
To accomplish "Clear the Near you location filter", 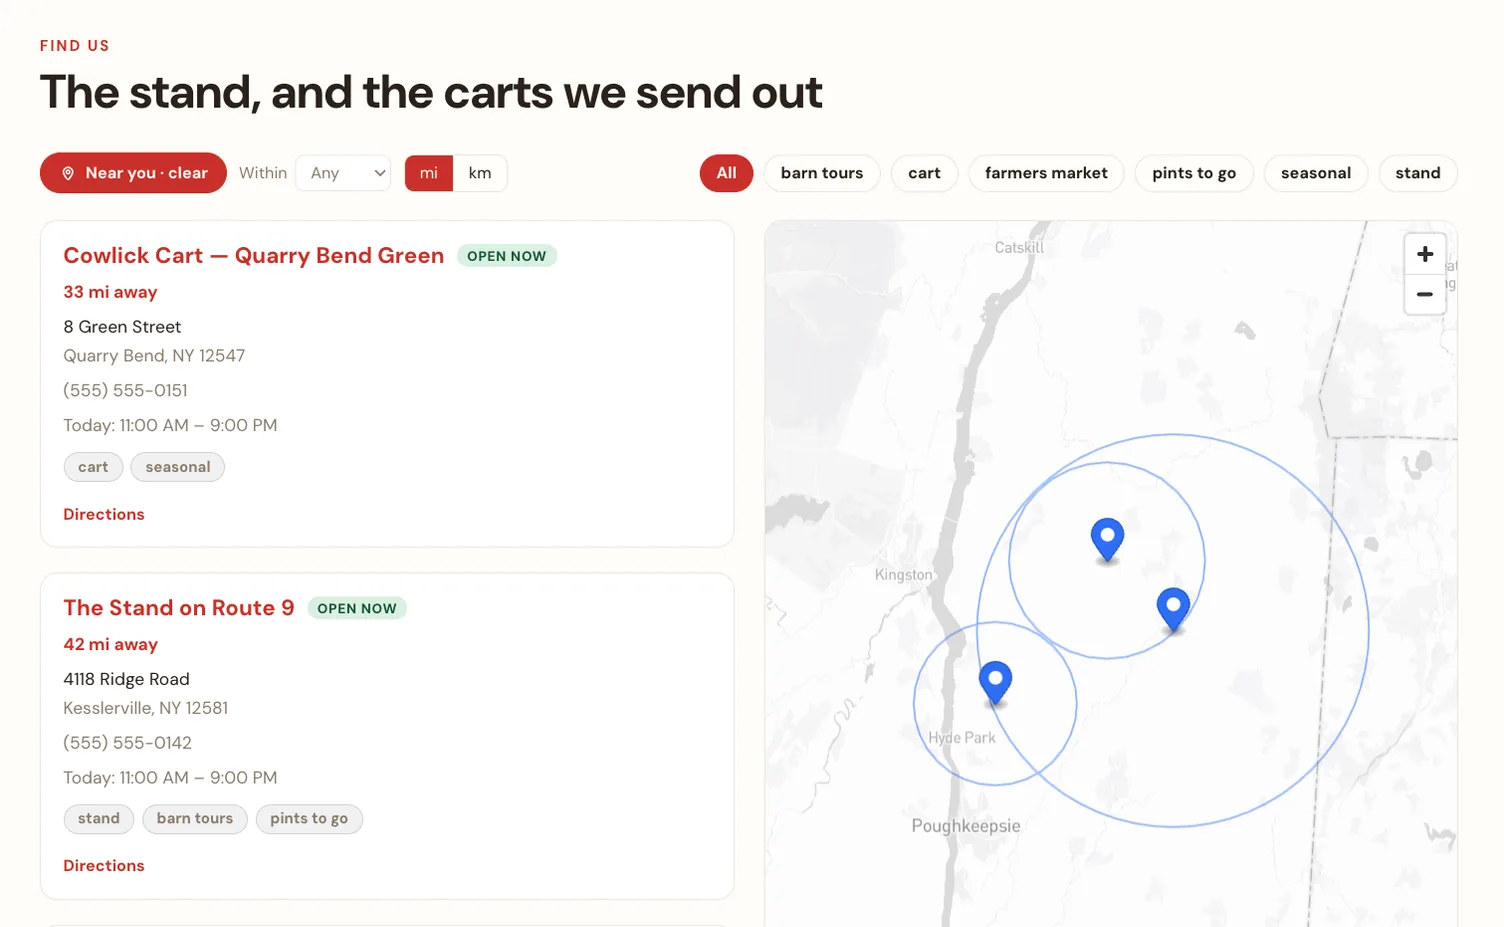I will pyautogui.click(x=133, y=173).
